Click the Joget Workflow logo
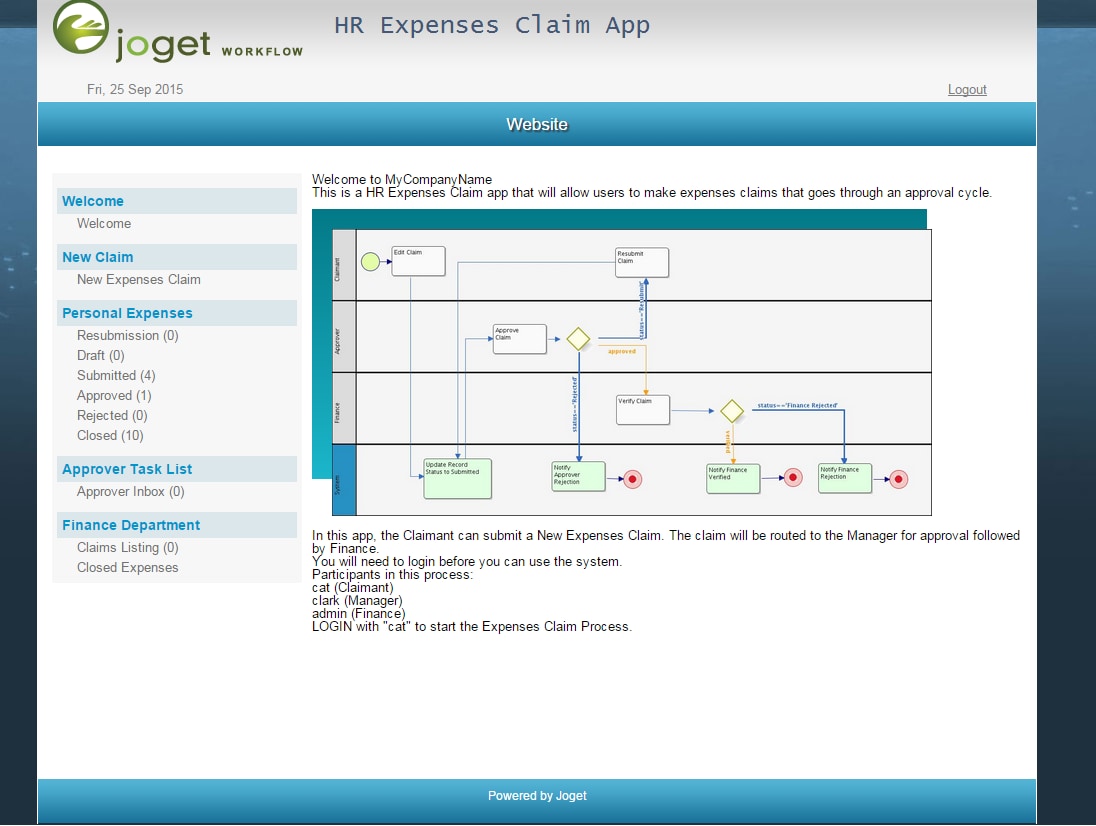 coord(178,31)
